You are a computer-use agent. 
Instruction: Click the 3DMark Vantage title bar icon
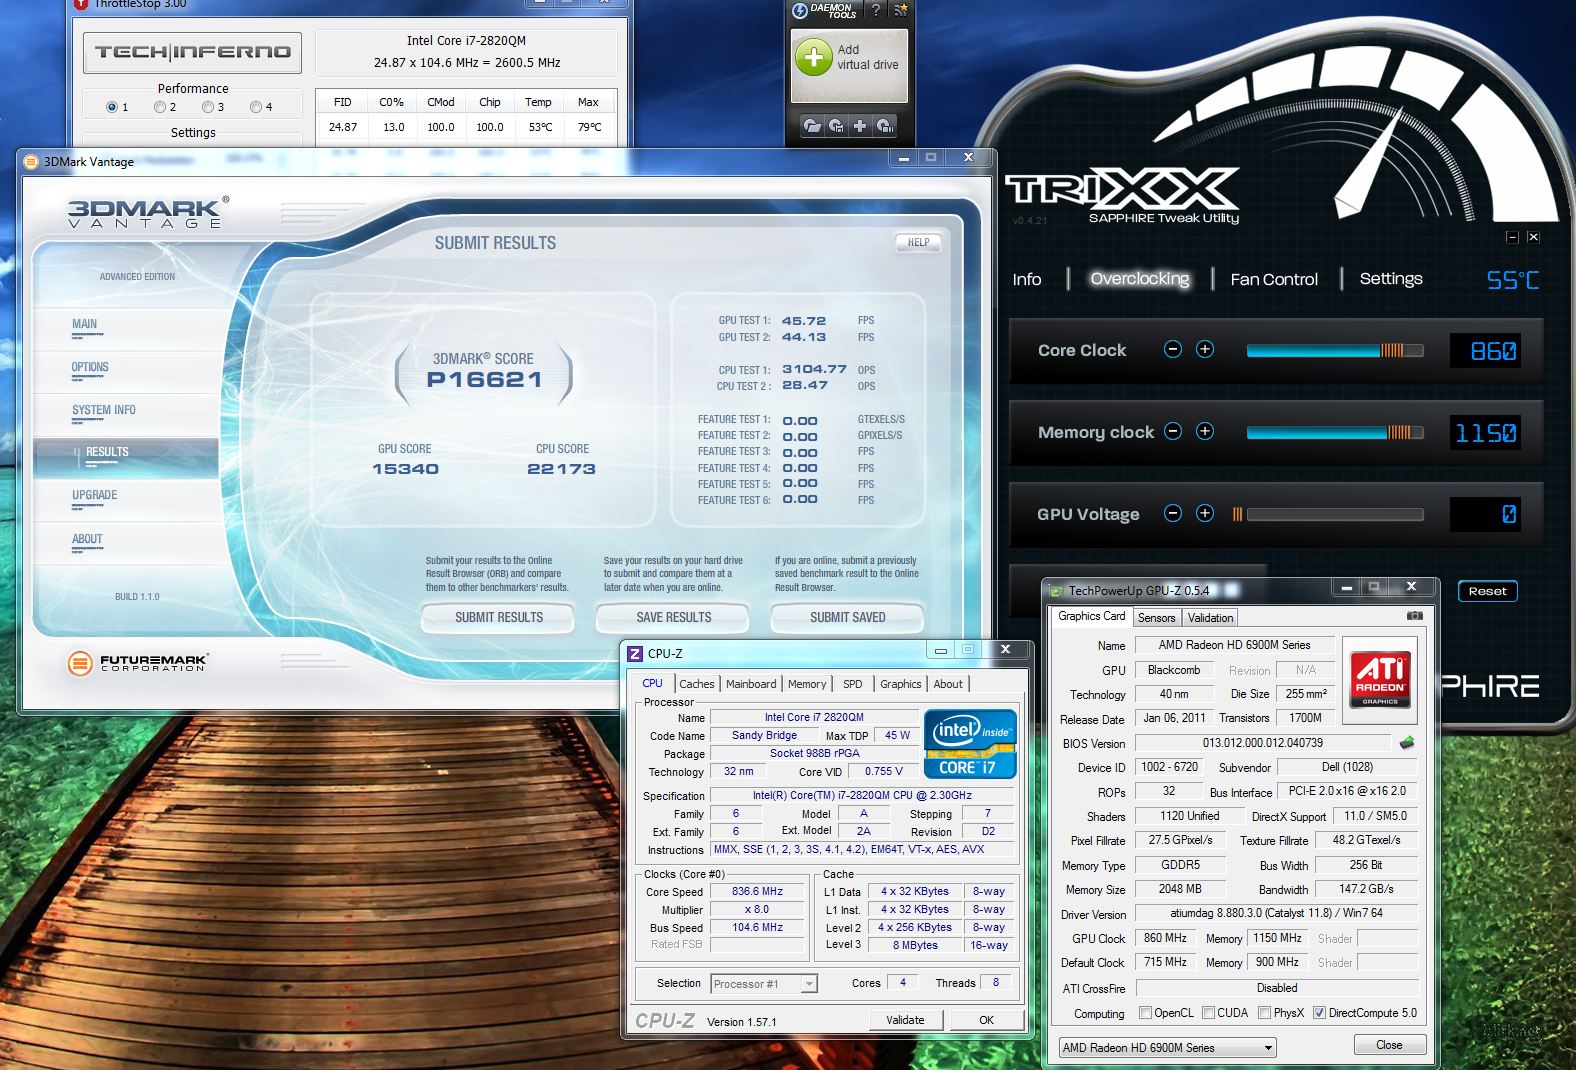pos(31,161)
